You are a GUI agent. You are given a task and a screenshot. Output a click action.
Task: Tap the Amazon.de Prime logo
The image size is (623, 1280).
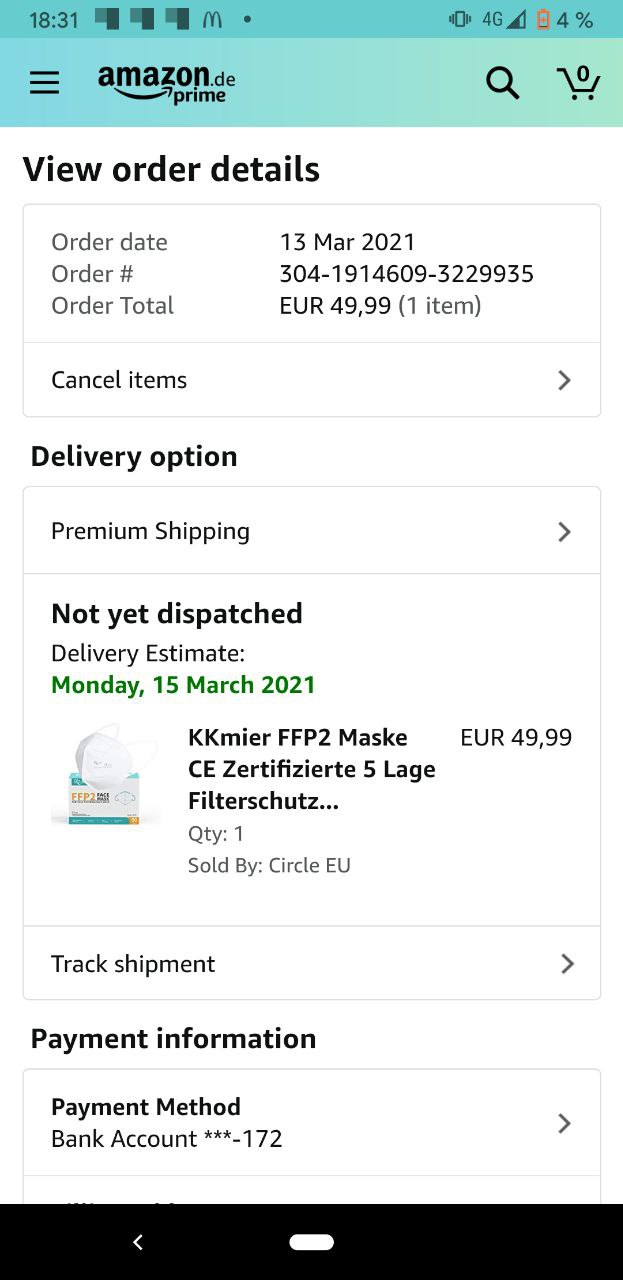coord(166,83)
